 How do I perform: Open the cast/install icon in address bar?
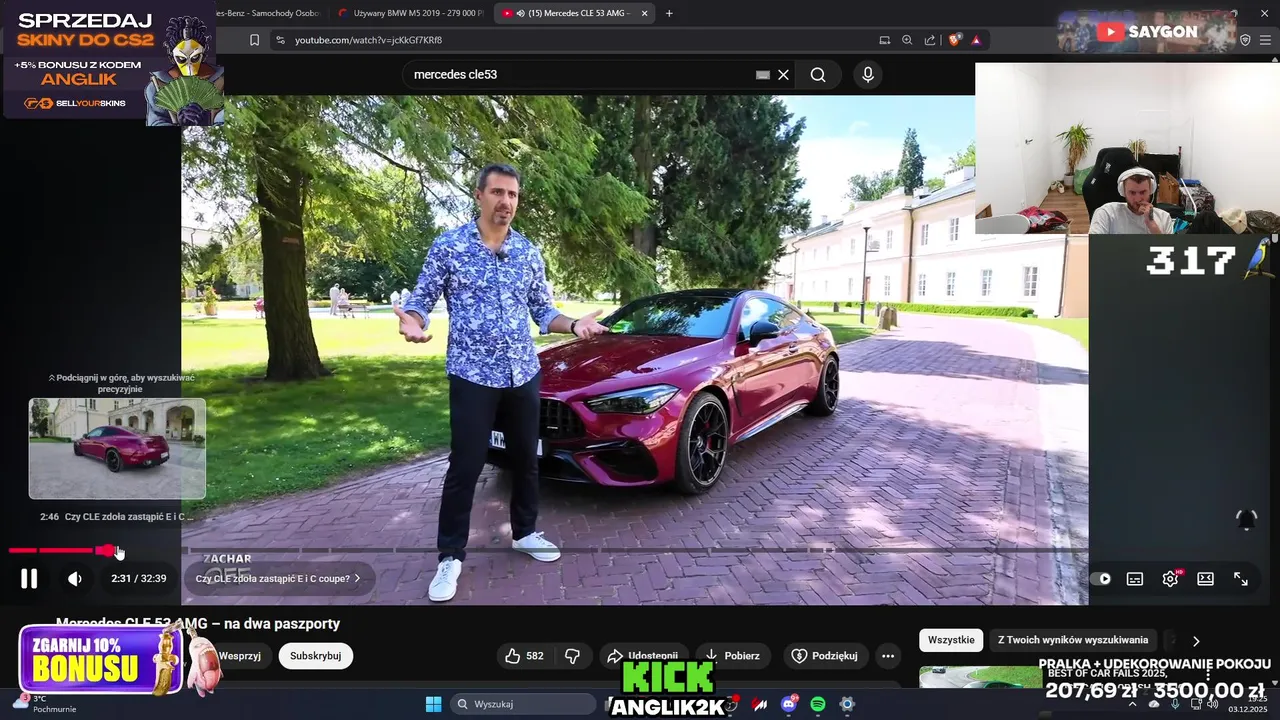coord(884,40)
